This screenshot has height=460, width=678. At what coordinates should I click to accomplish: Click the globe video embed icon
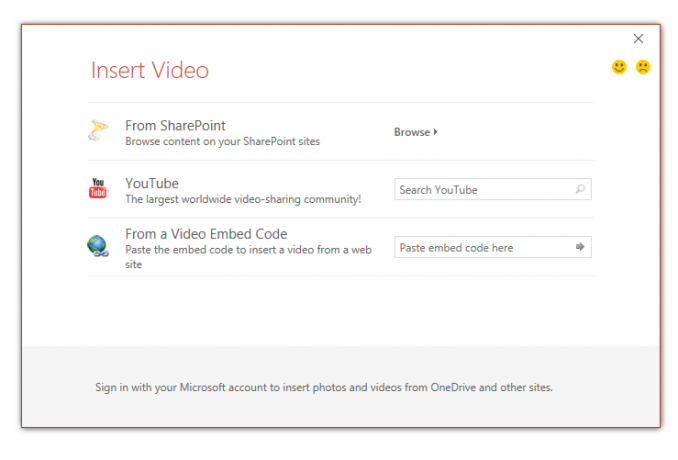pos(98,246)
